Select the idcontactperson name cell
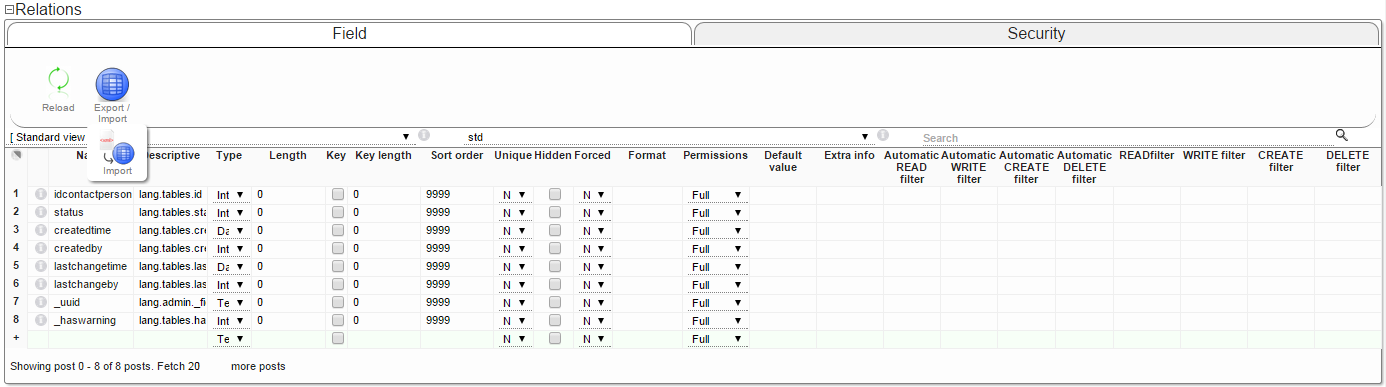The height and width of the screenshot is (387, 1386). pos(92,195)
